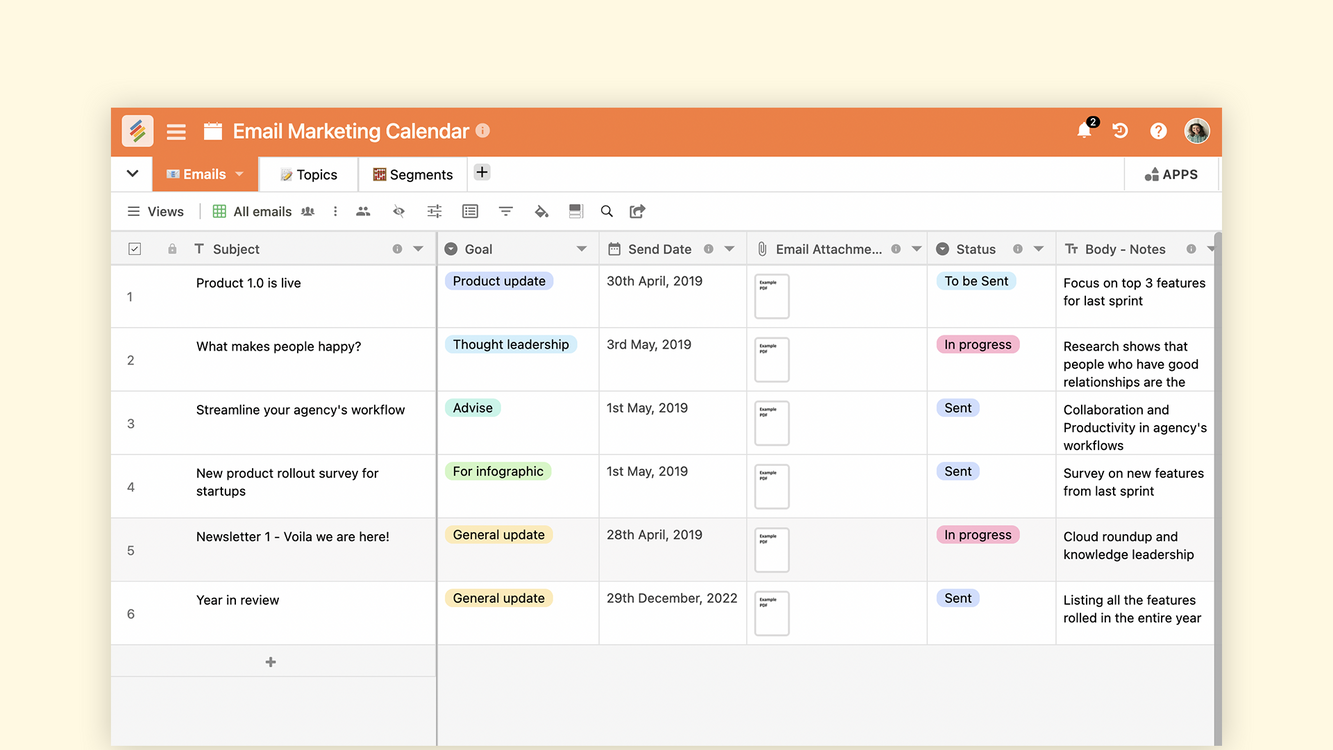Click the Body - Notes column header
The height and width of the screenshot is (750, 1333).
1135,249
